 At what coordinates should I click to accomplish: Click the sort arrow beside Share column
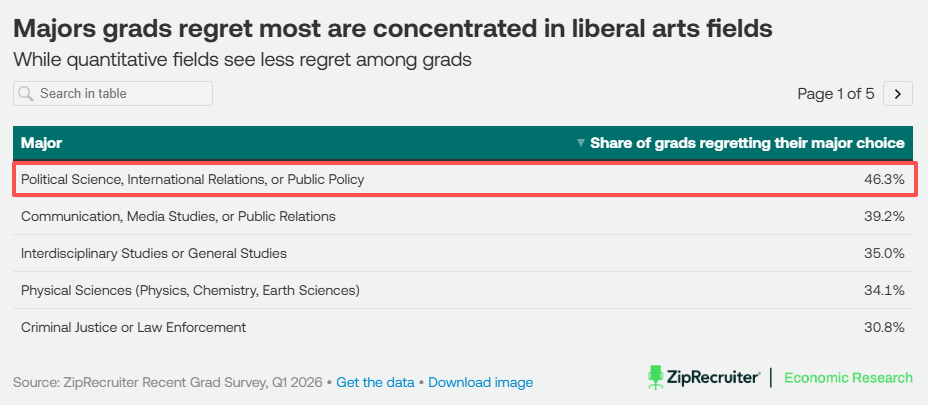[581, 143]
